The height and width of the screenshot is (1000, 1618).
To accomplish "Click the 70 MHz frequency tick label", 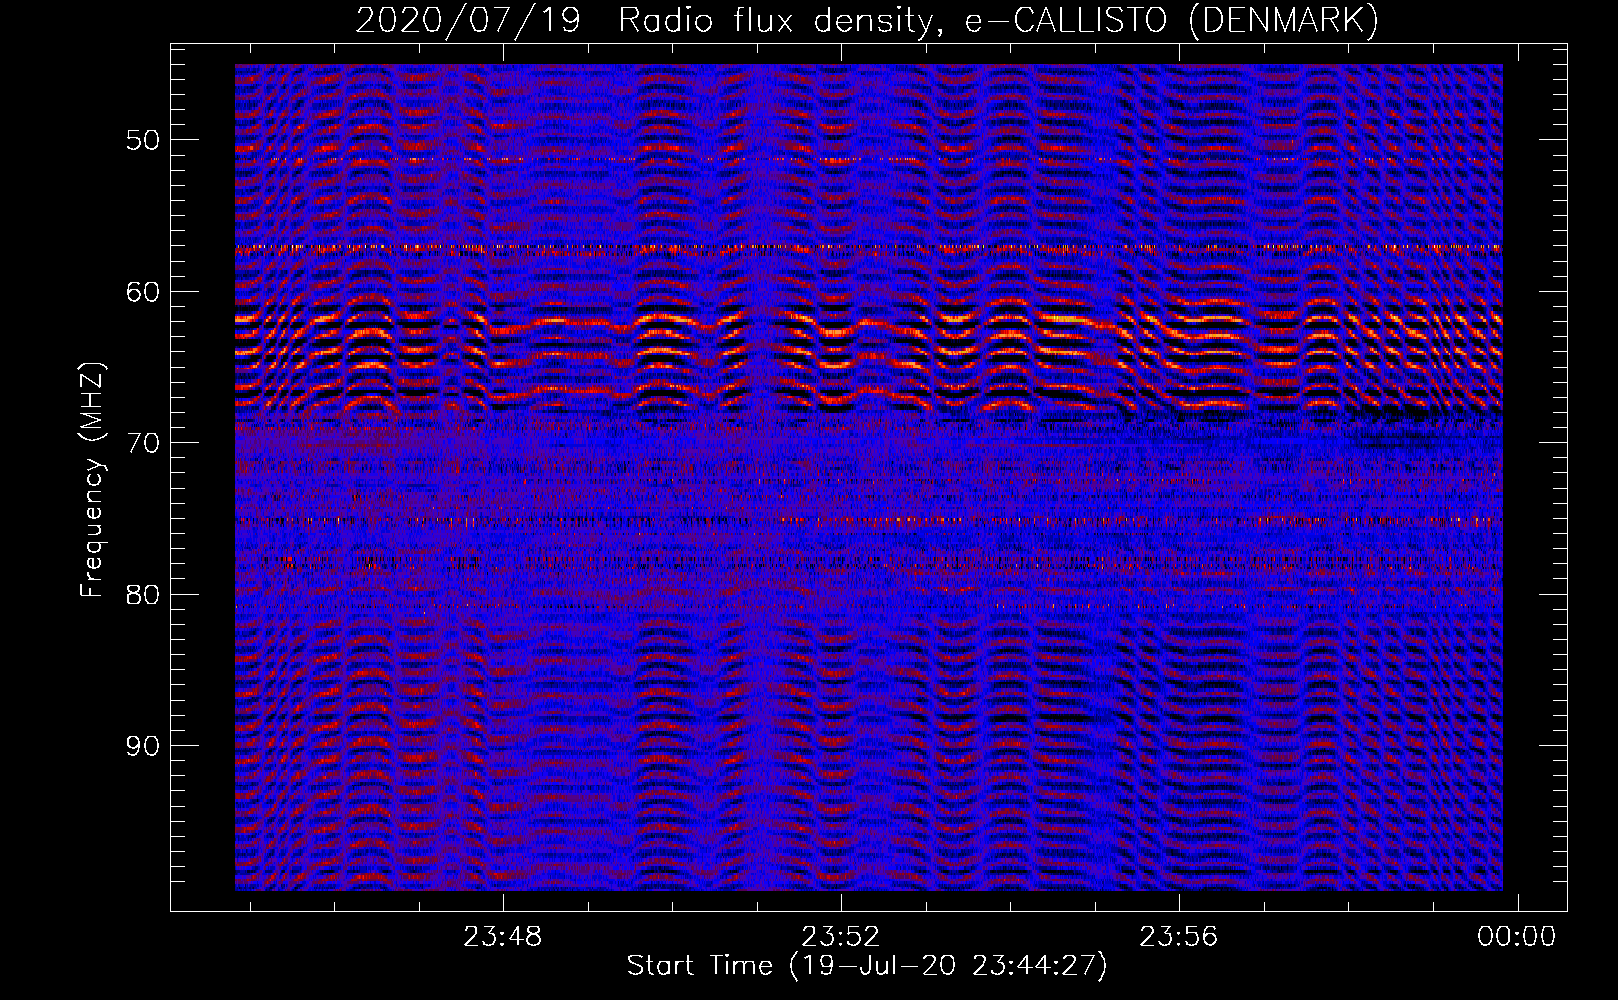I will pos(143,443).
